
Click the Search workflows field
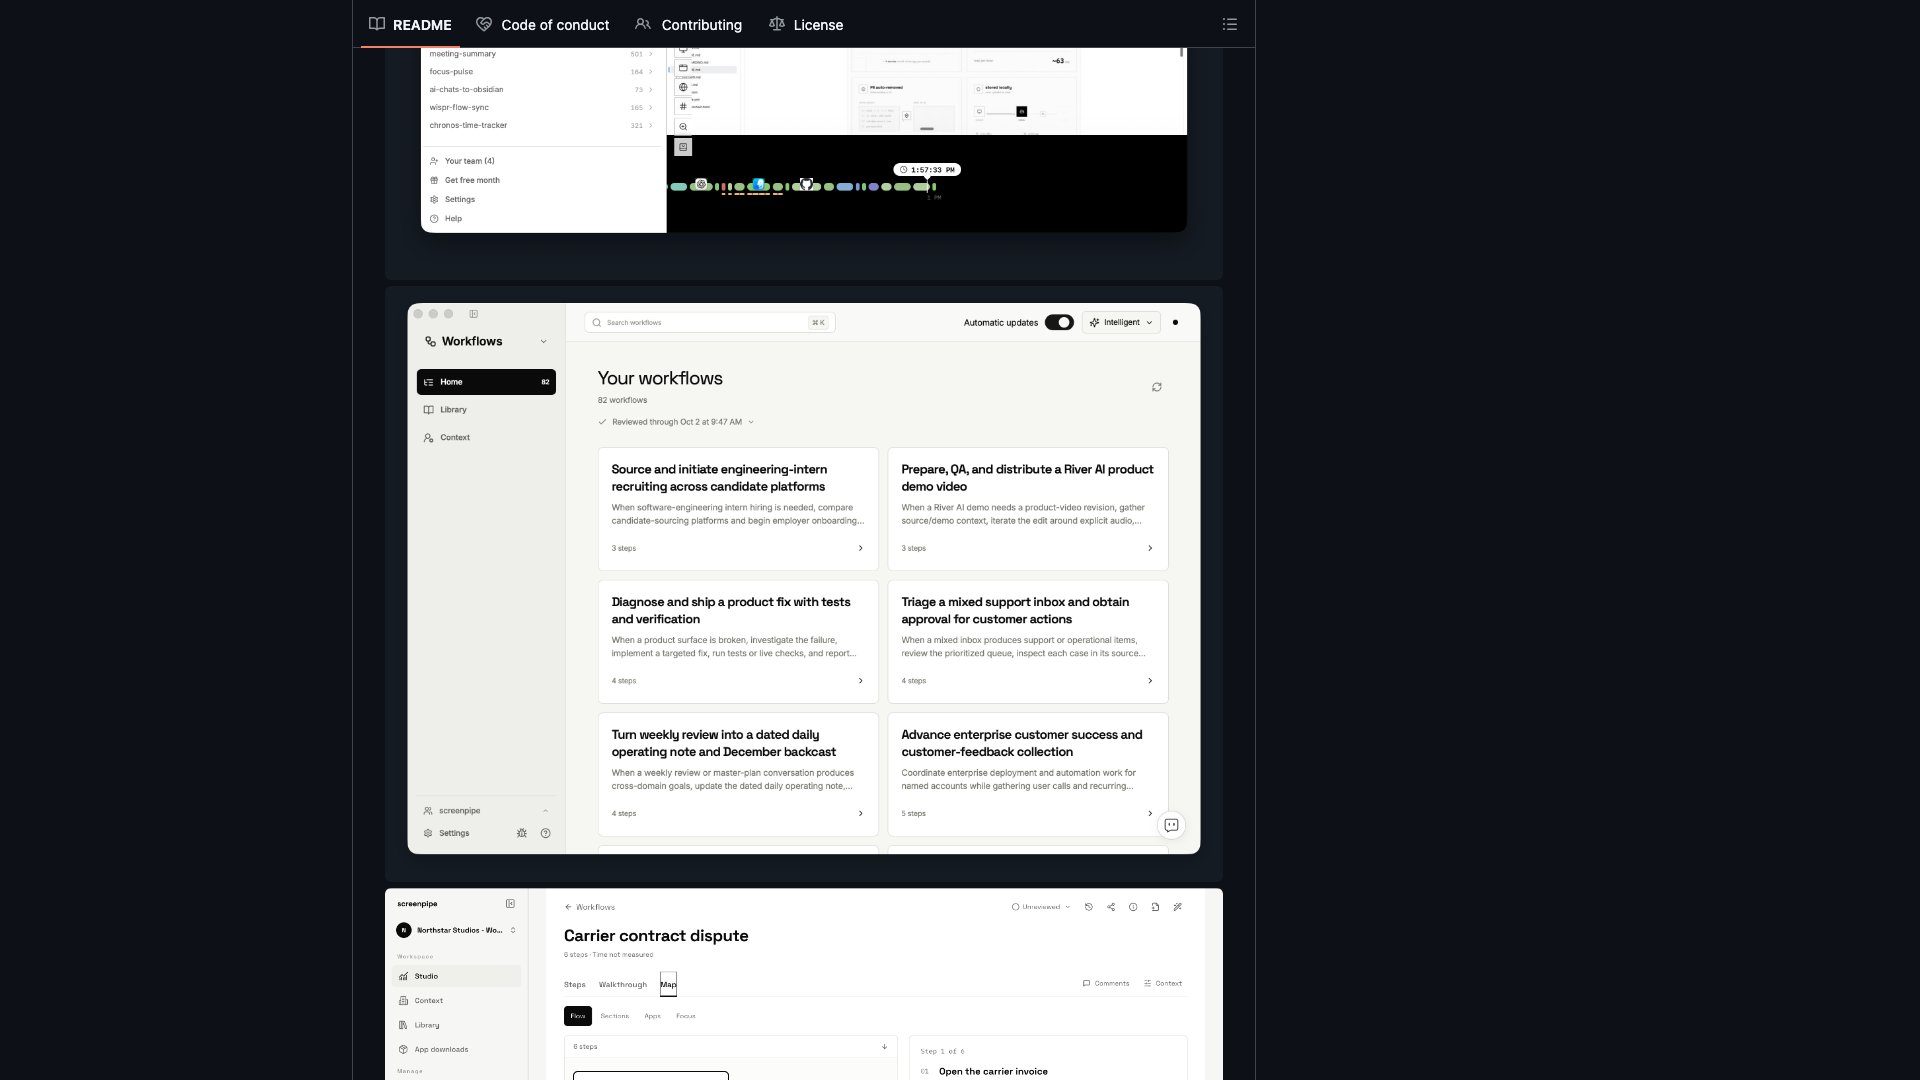pos(710,323)
